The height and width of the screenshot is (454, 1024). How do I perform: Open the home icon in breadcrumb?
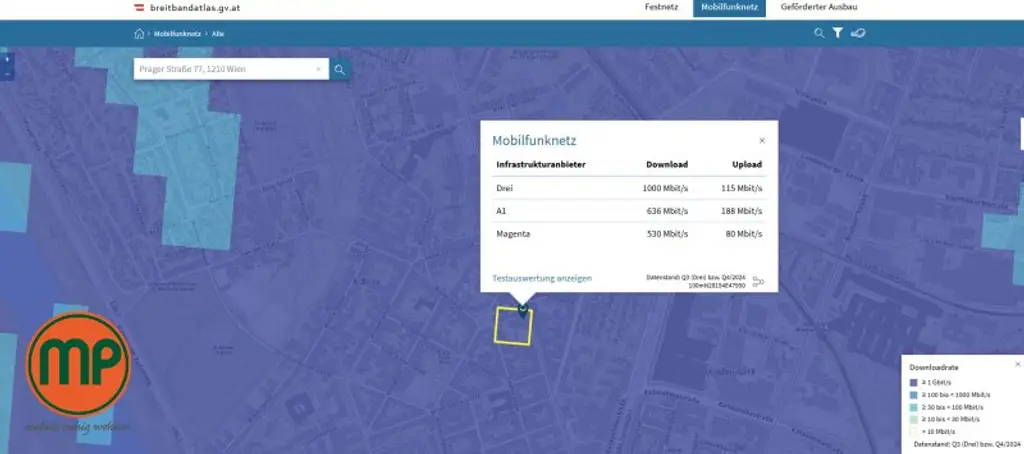pos(139,33)
